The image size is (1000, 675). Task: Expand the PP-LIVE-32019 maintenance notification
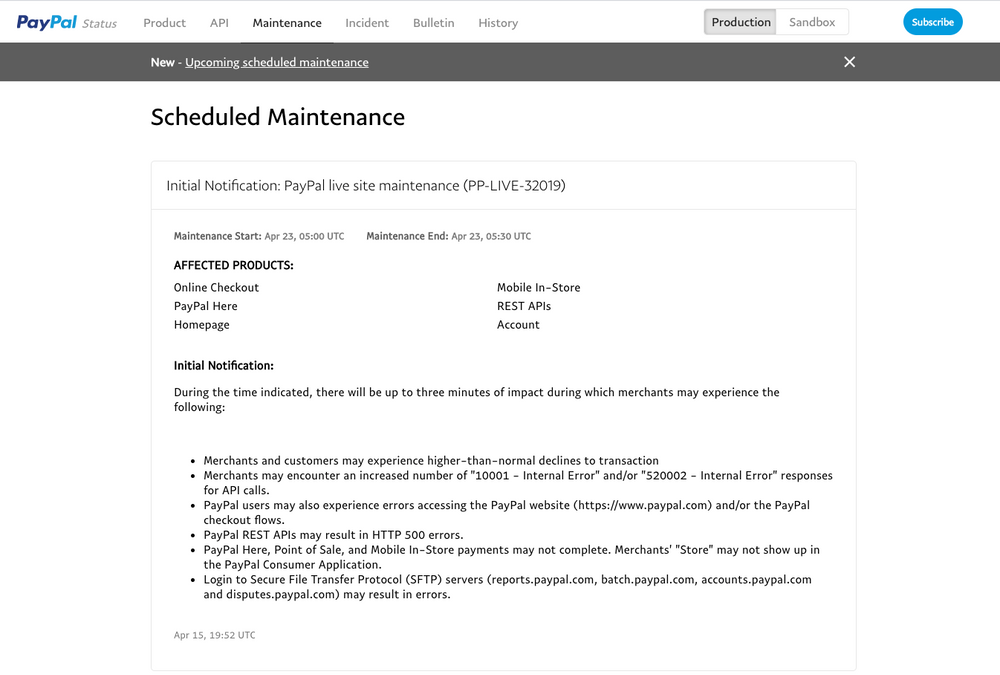point(365,185)
